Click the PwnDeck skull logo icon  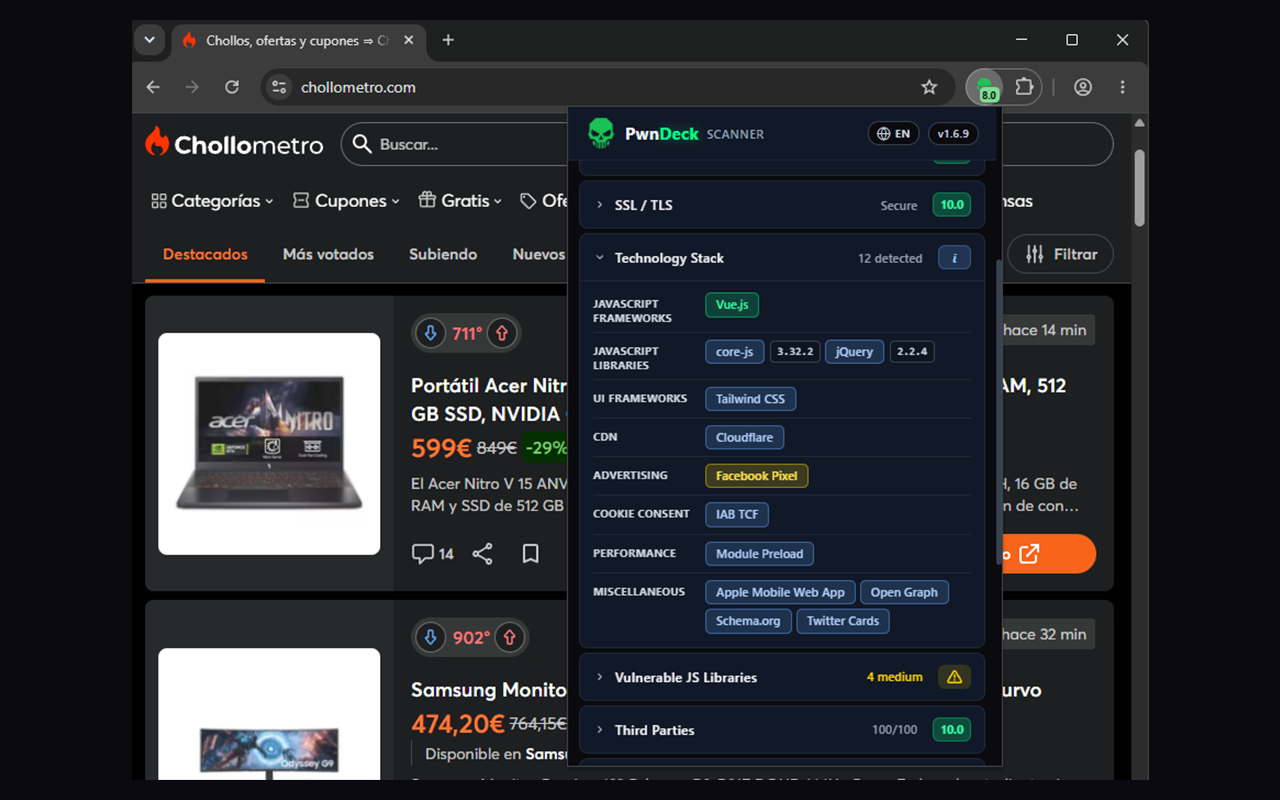tap(600, 133)
